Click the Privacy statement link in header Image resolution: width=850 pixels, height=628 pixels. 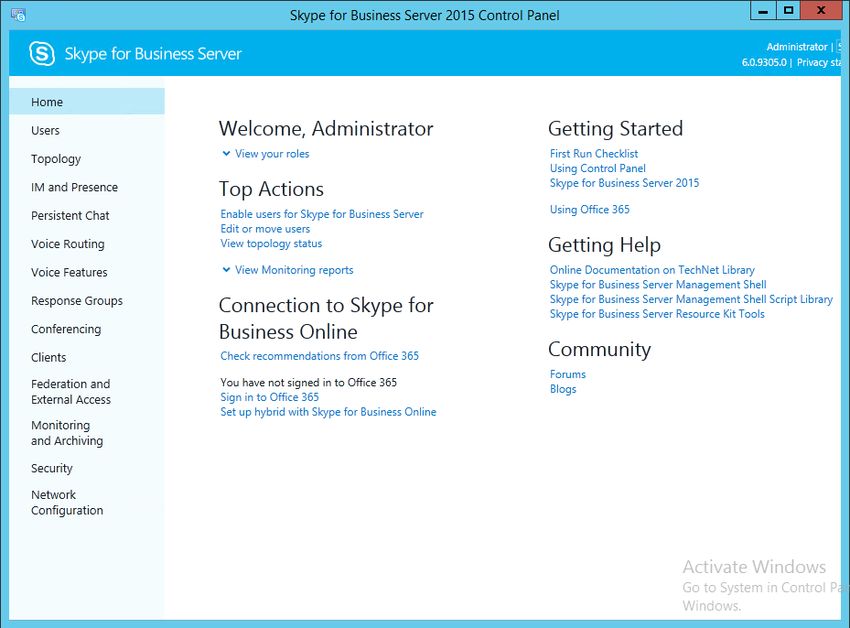[x=819, y=62]
